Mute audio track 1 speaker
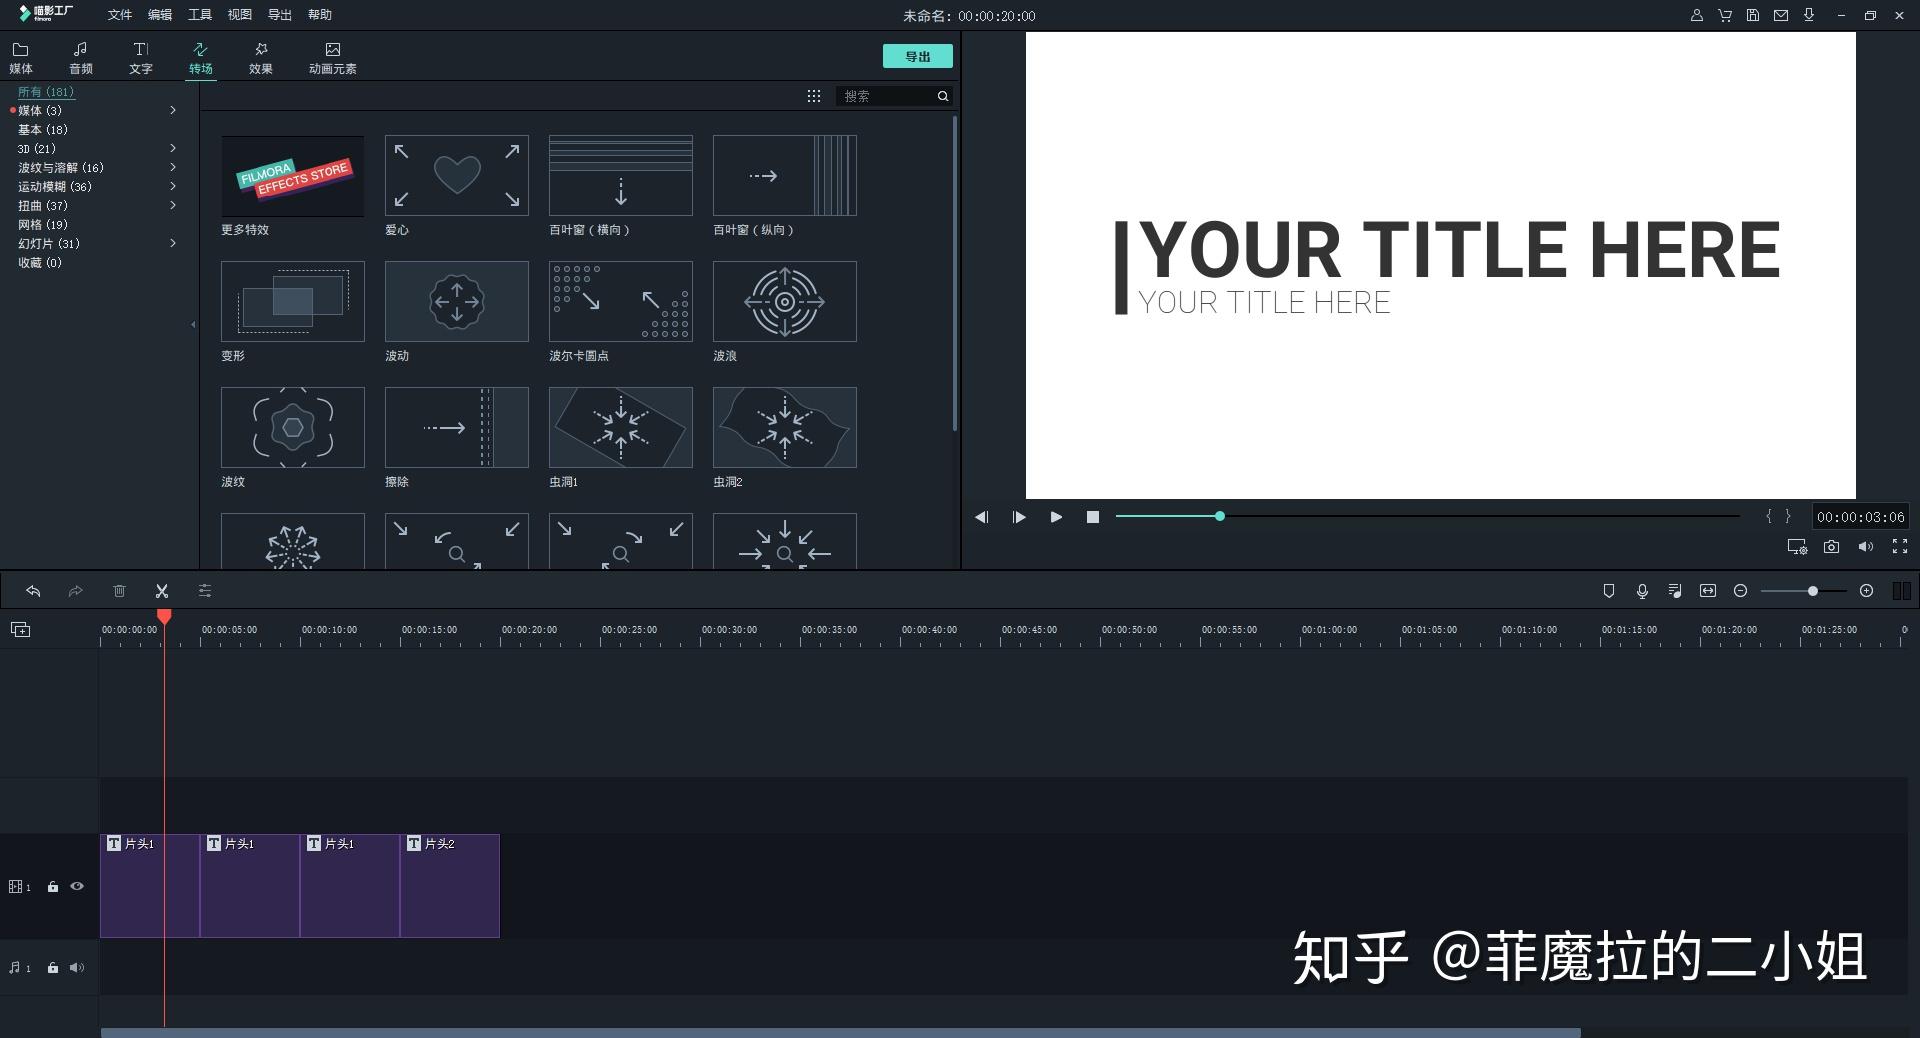 tap(77, 967)
